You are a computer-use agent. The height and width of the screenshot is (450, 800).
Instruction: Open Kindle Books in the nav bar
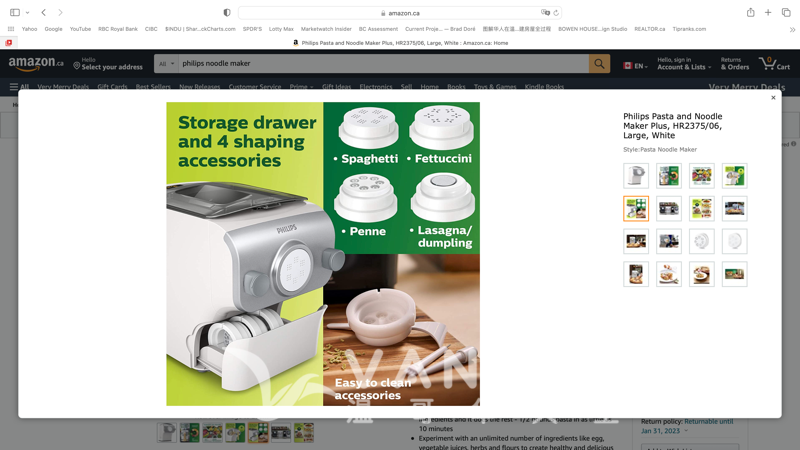tap(544, 86)
